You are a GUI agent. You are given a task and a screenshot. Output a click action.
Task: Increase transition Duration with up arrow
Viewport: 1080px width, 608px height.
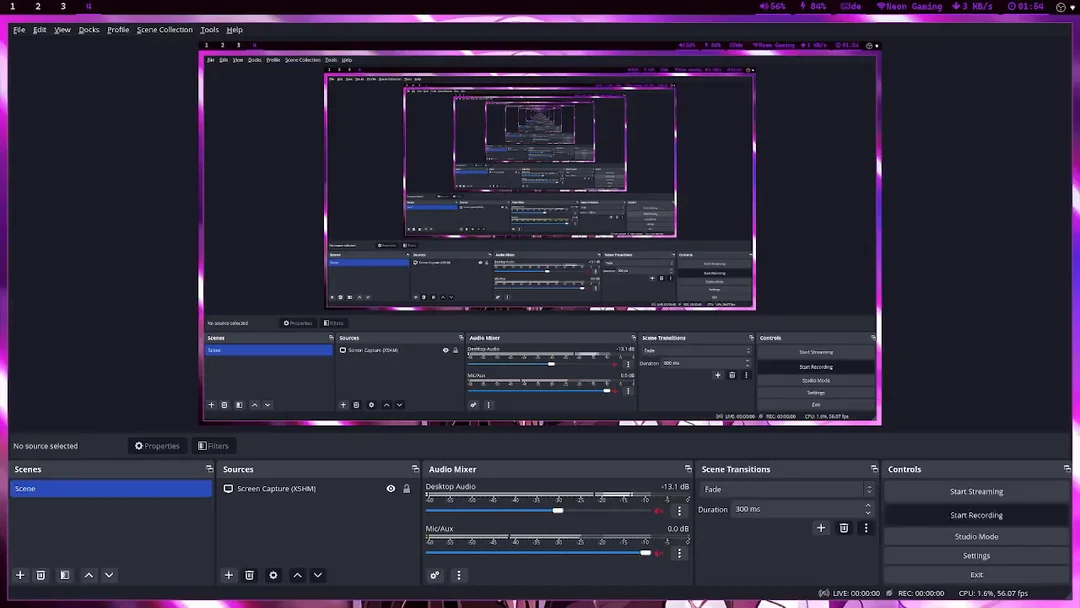(x=868, y=505)
